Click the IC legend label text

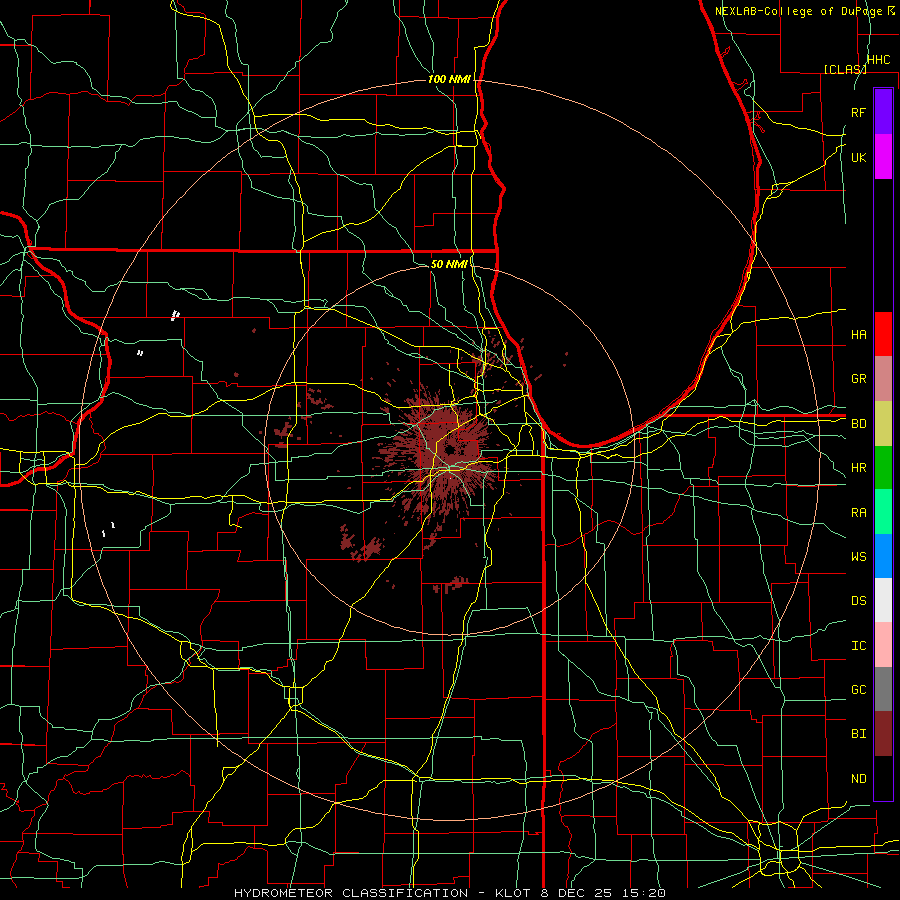(x=858, y=646)
